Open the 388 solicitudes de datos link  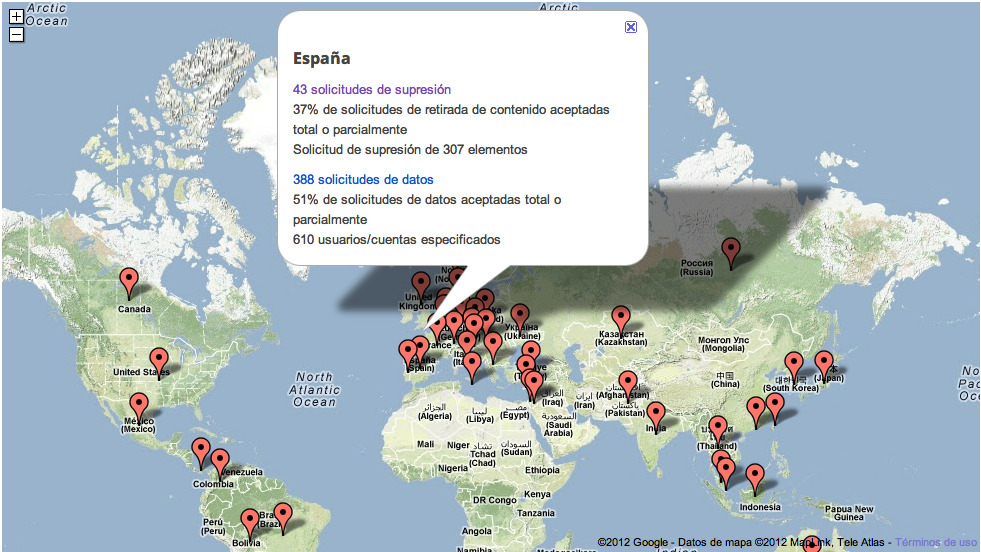363,180
